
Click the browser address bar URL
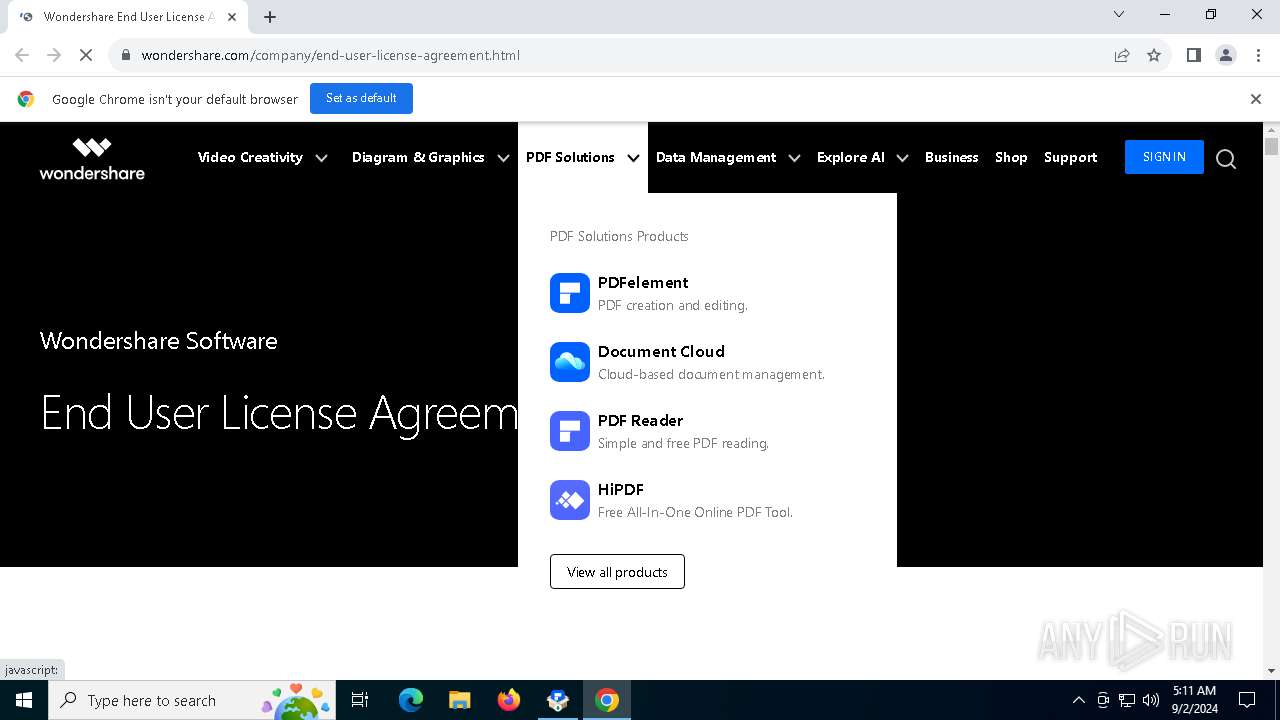[331, 55]
